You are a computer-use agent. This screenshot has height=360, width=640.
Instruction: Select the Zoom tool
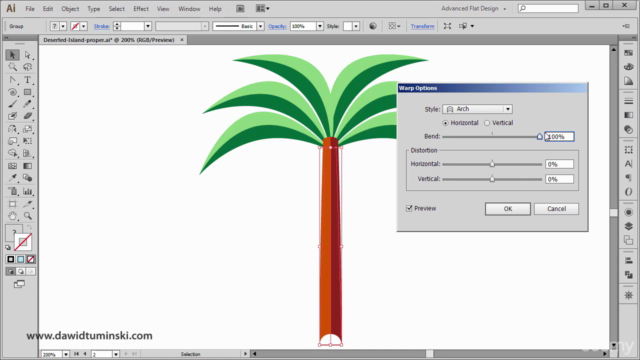coord(27,216)
